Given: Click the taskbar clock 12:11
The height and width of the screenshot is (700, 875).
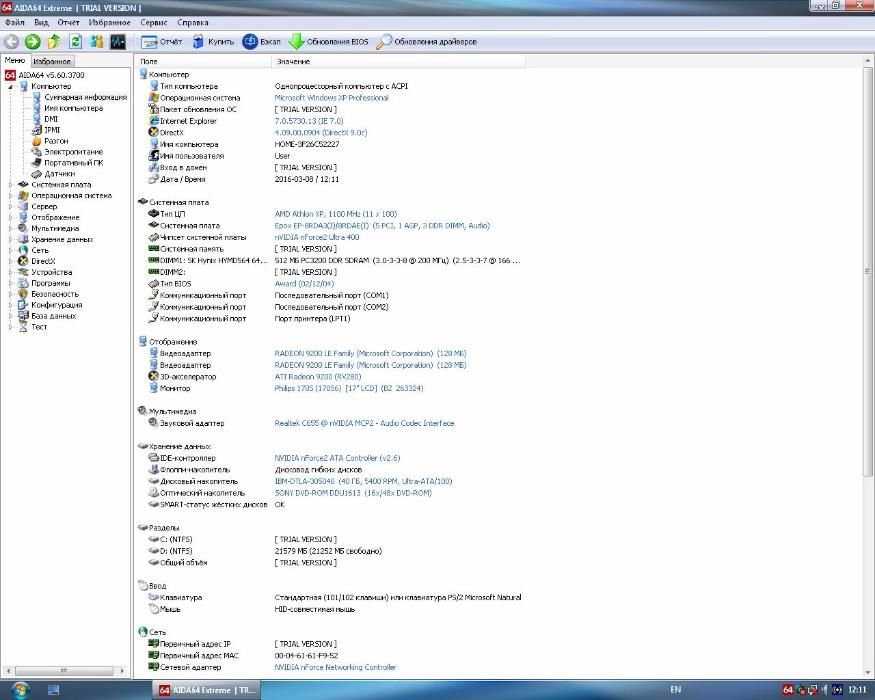Looking at the screenshot, I should tap(858, 691).
